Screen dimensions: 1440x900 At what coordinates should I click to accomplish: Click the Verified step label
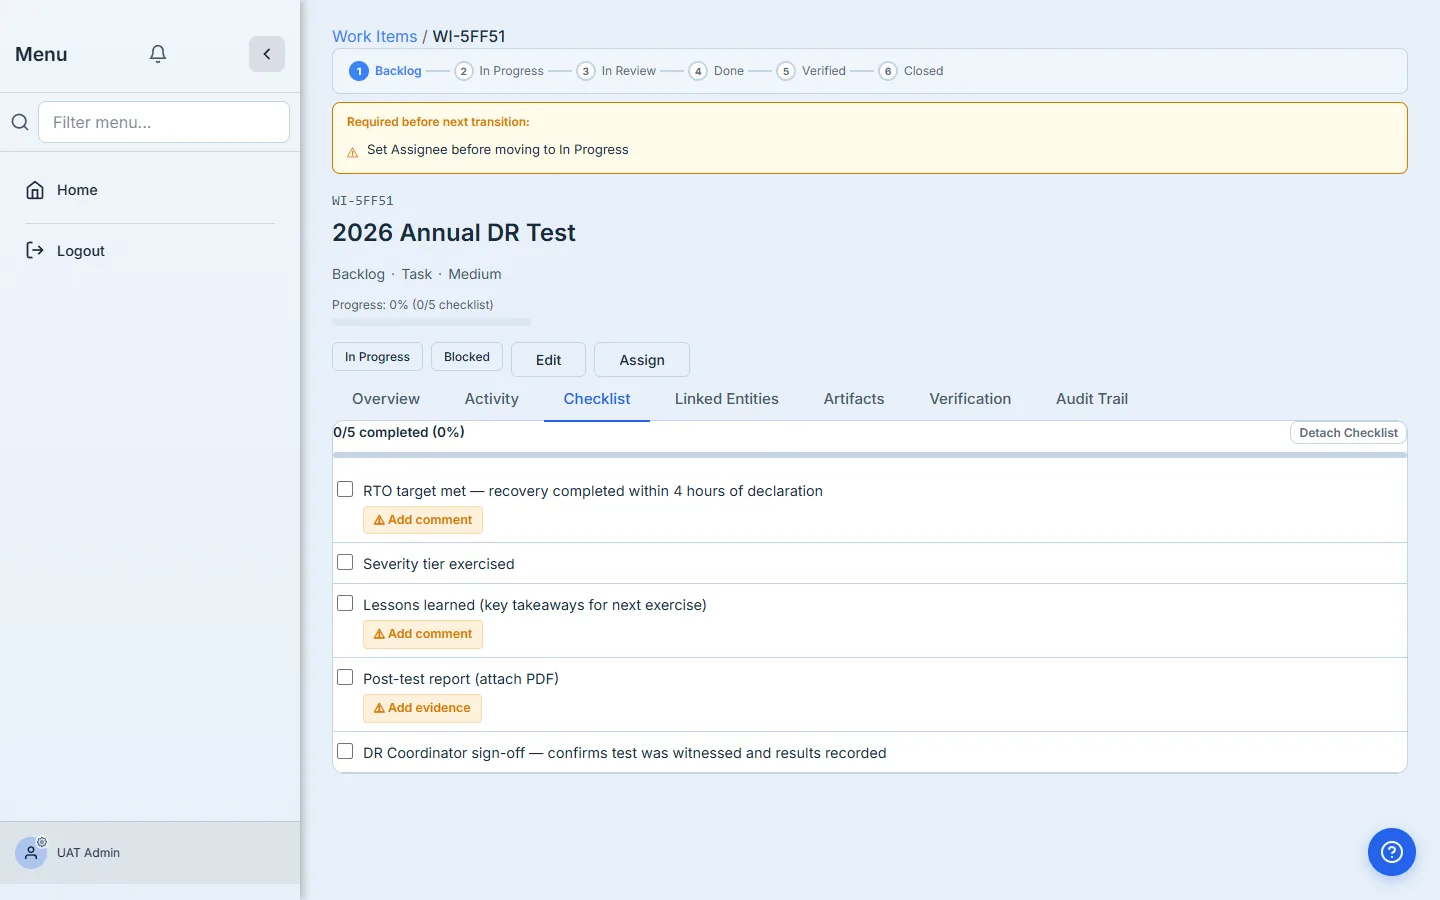pos(824,71)
